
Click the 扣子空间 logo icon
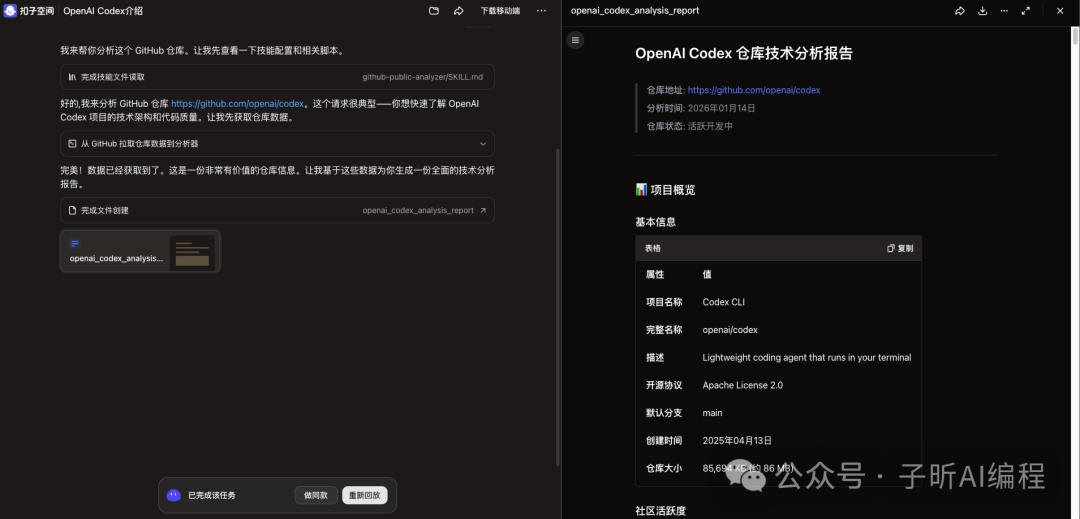[x=11, y=10]
